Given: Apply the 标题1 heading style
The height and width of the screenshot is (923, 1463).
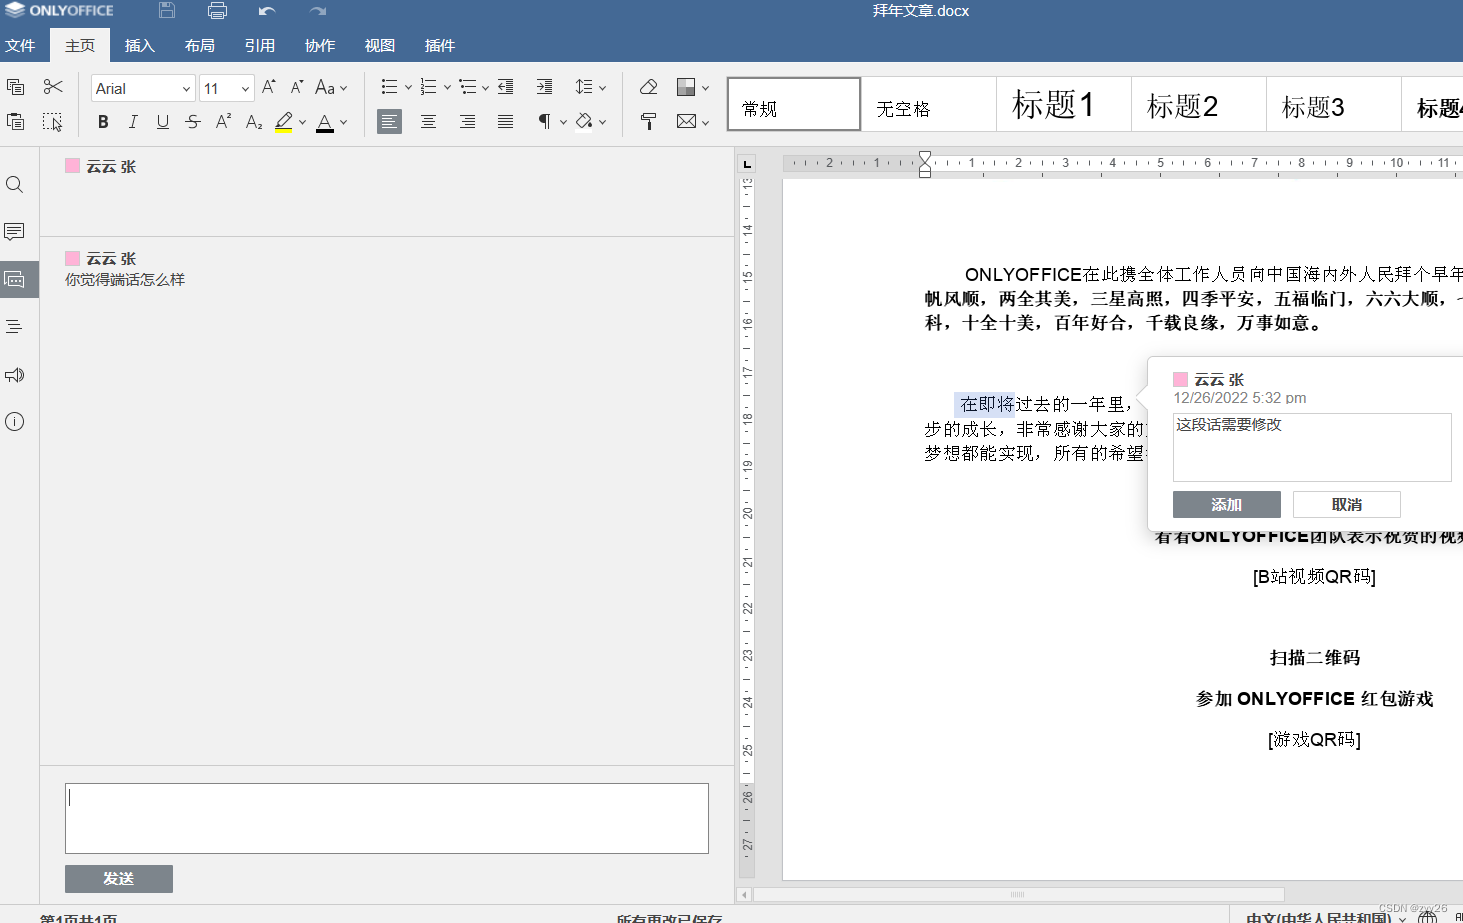Looking at the screenshot, I should click(1064, 105).
